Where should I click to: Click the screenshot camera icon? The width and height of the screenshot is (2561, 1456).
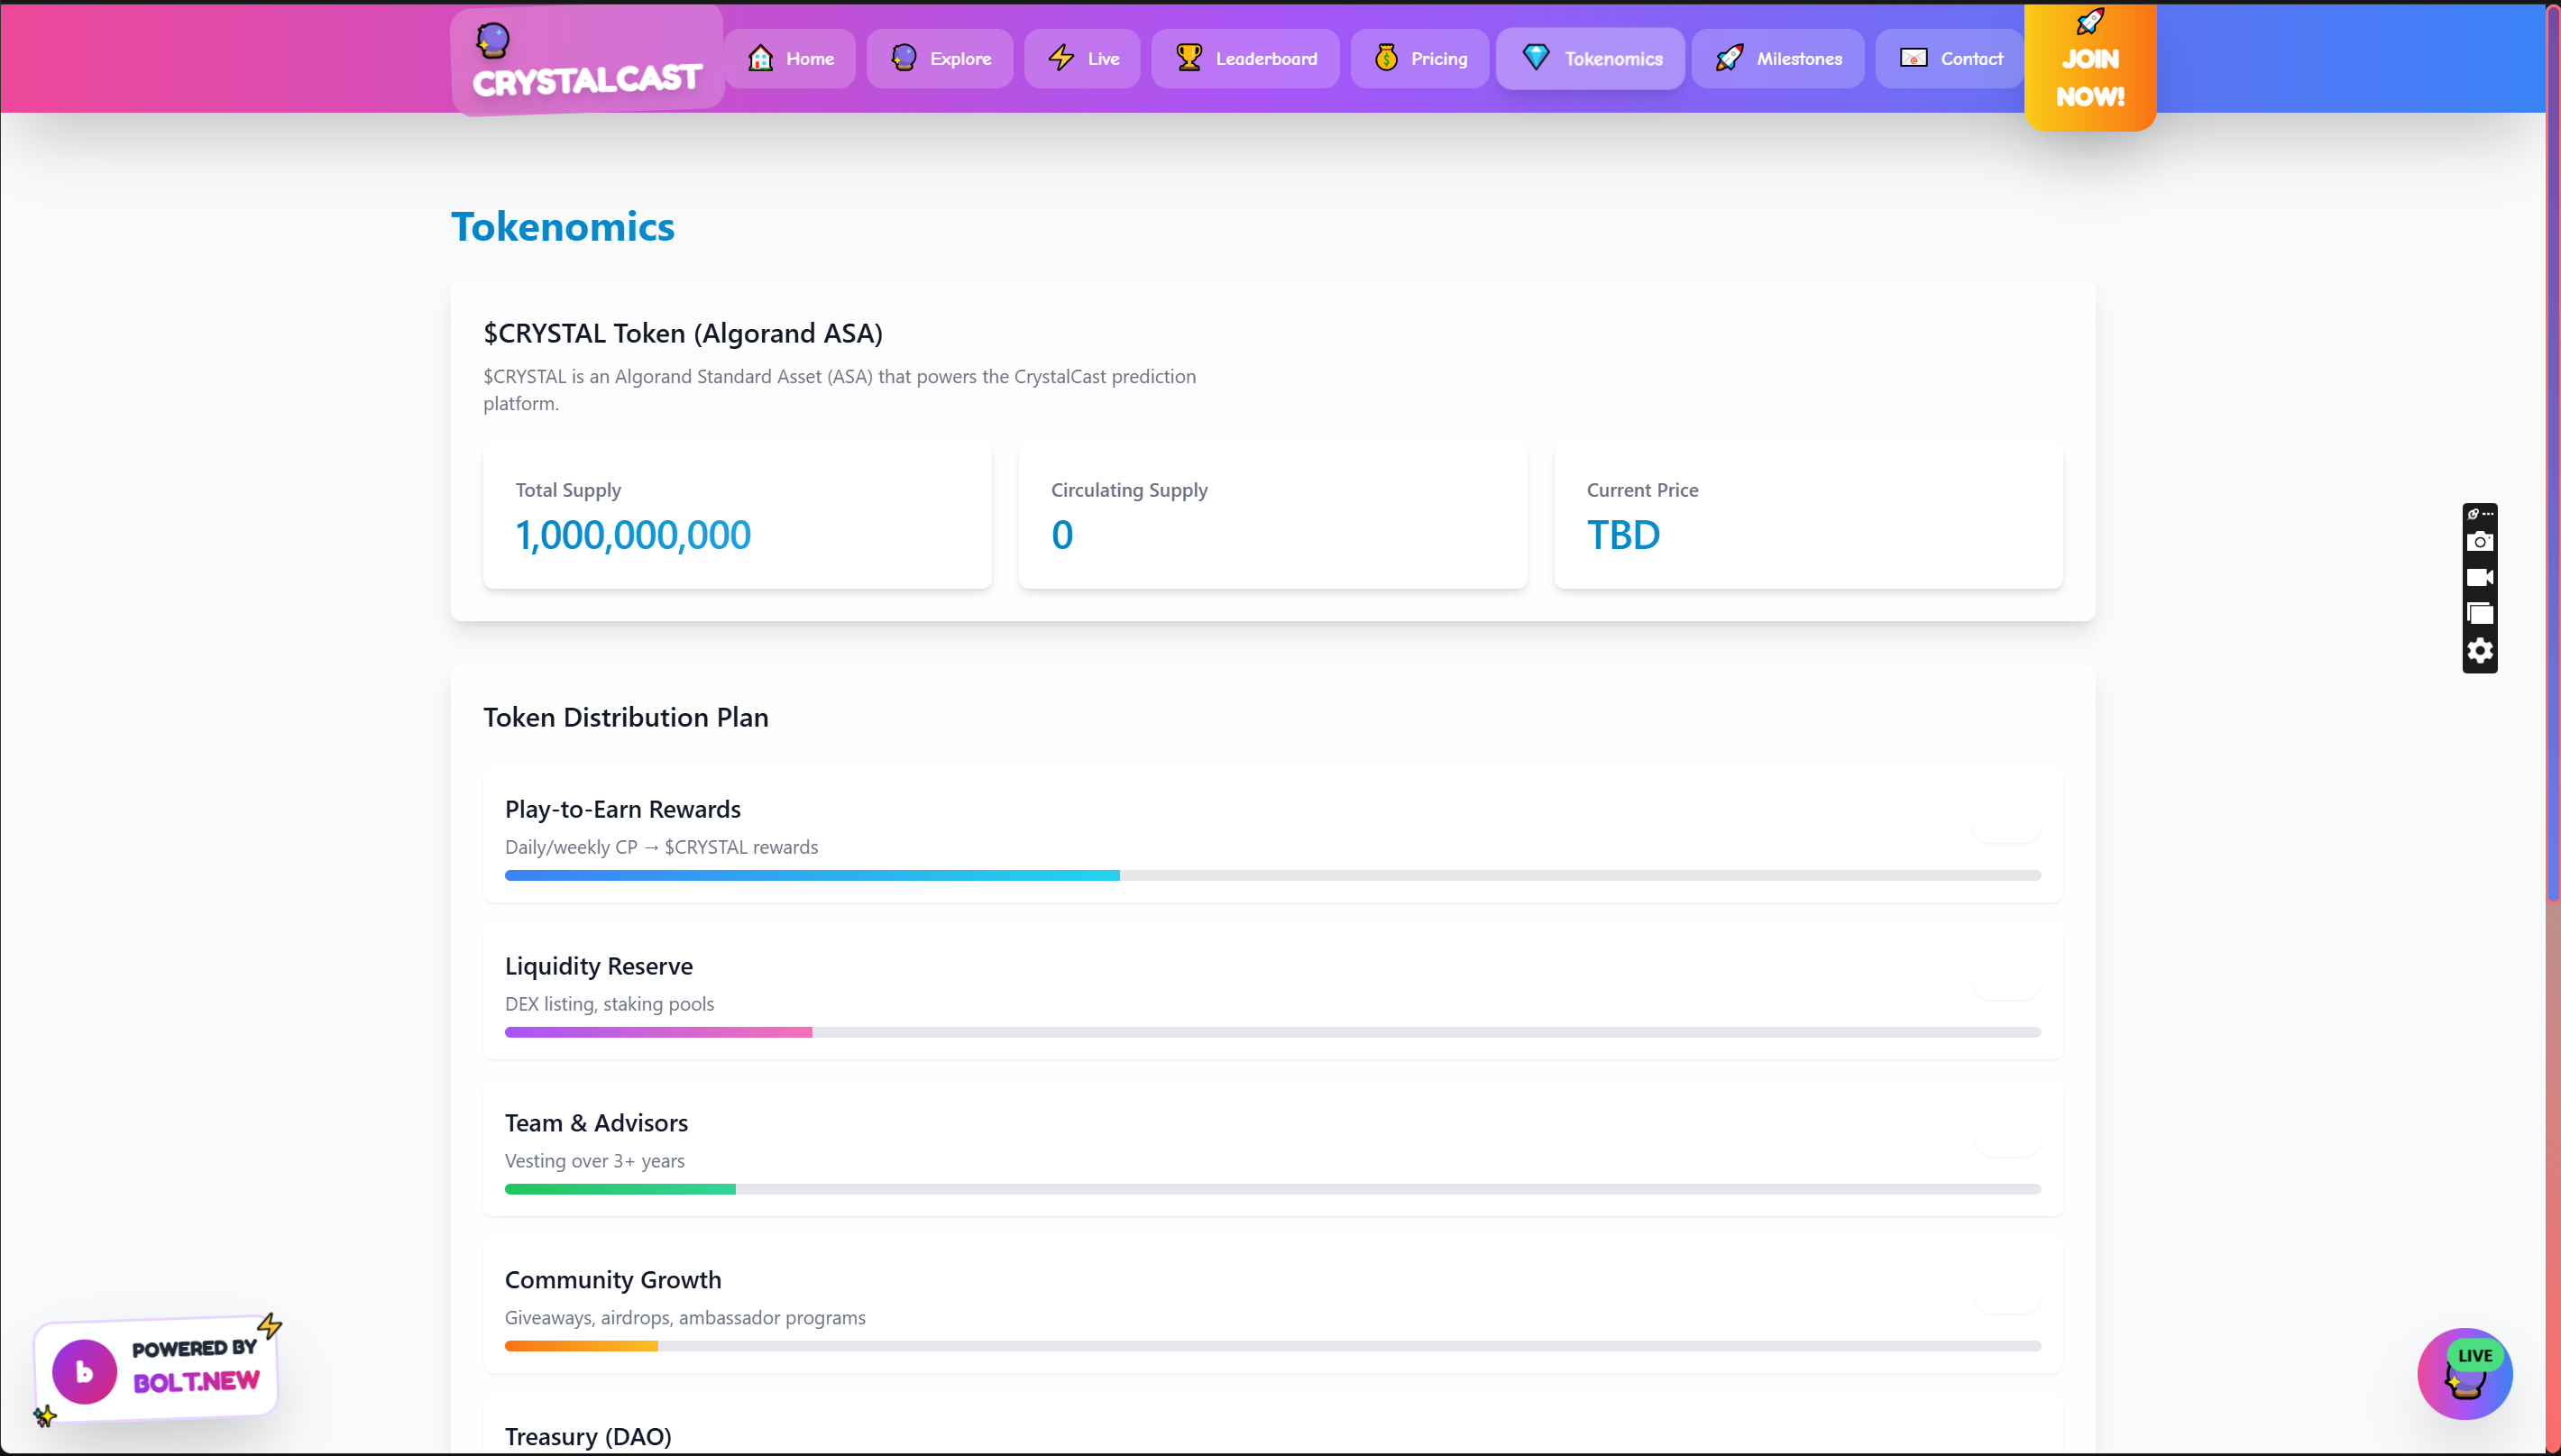(2479, 542)
